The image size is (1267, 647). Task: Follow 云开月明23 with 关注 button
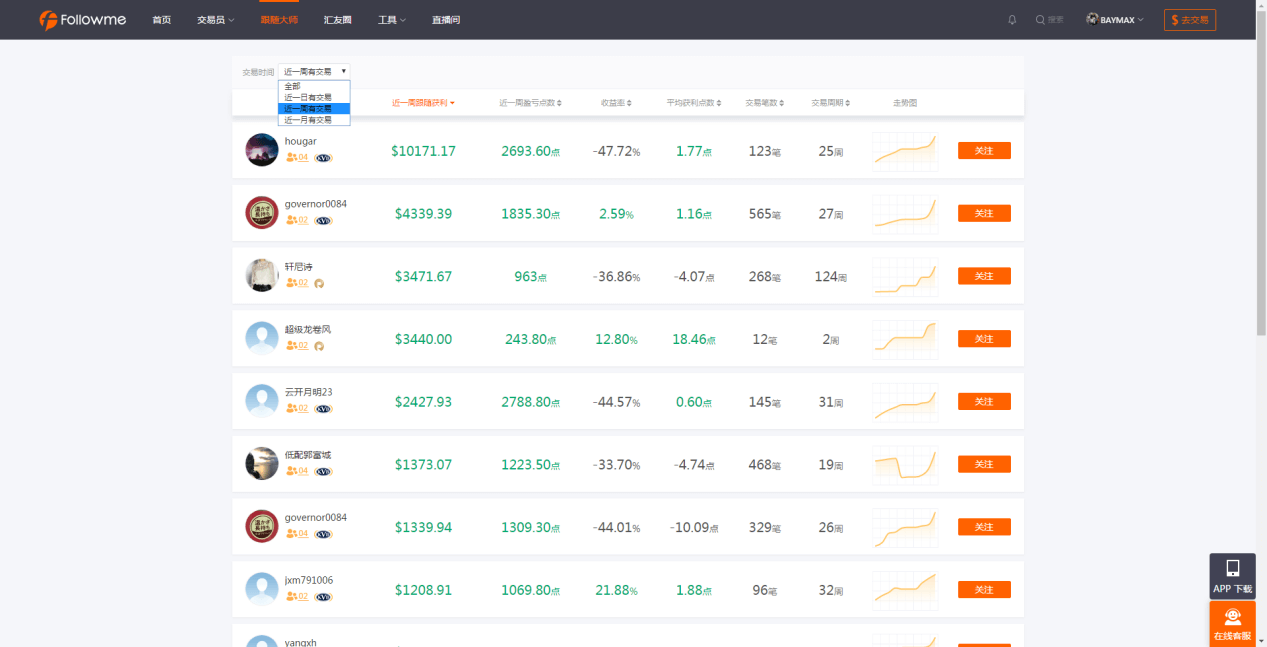click(x=984, y=401)
